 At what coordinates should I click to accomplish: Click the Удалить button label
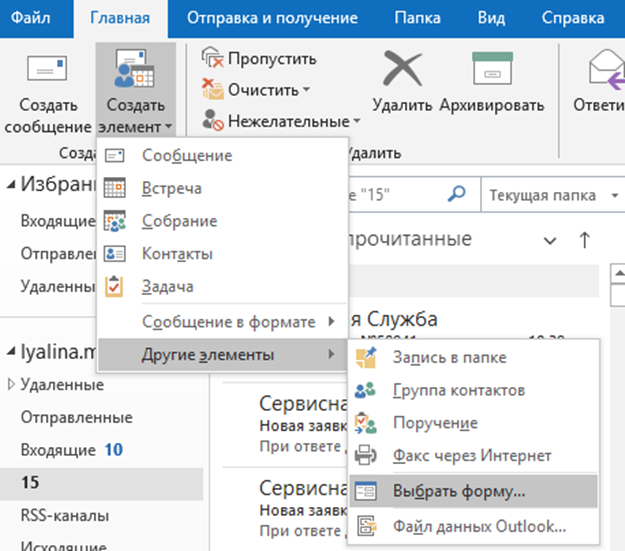tap(402, 105)
